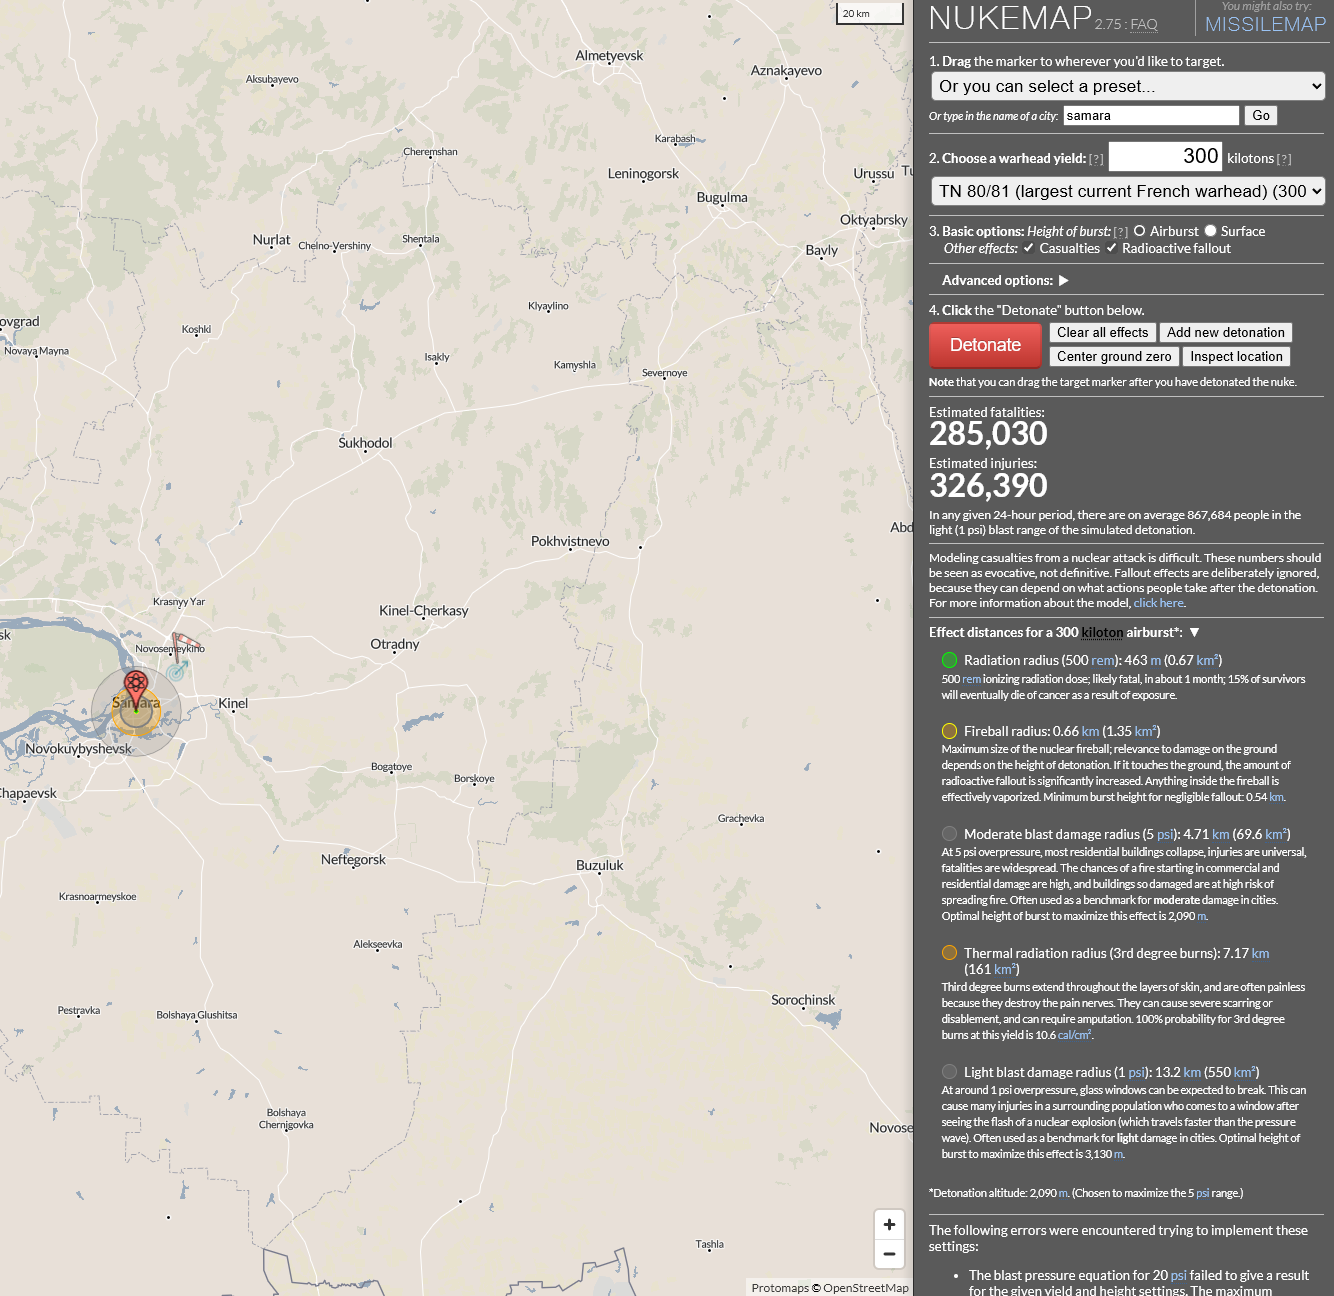This screenshot has width=1334, height=1296.
Task: Click the 'Sorochinsk' city label on map
Action: (x=803, y=1000)
